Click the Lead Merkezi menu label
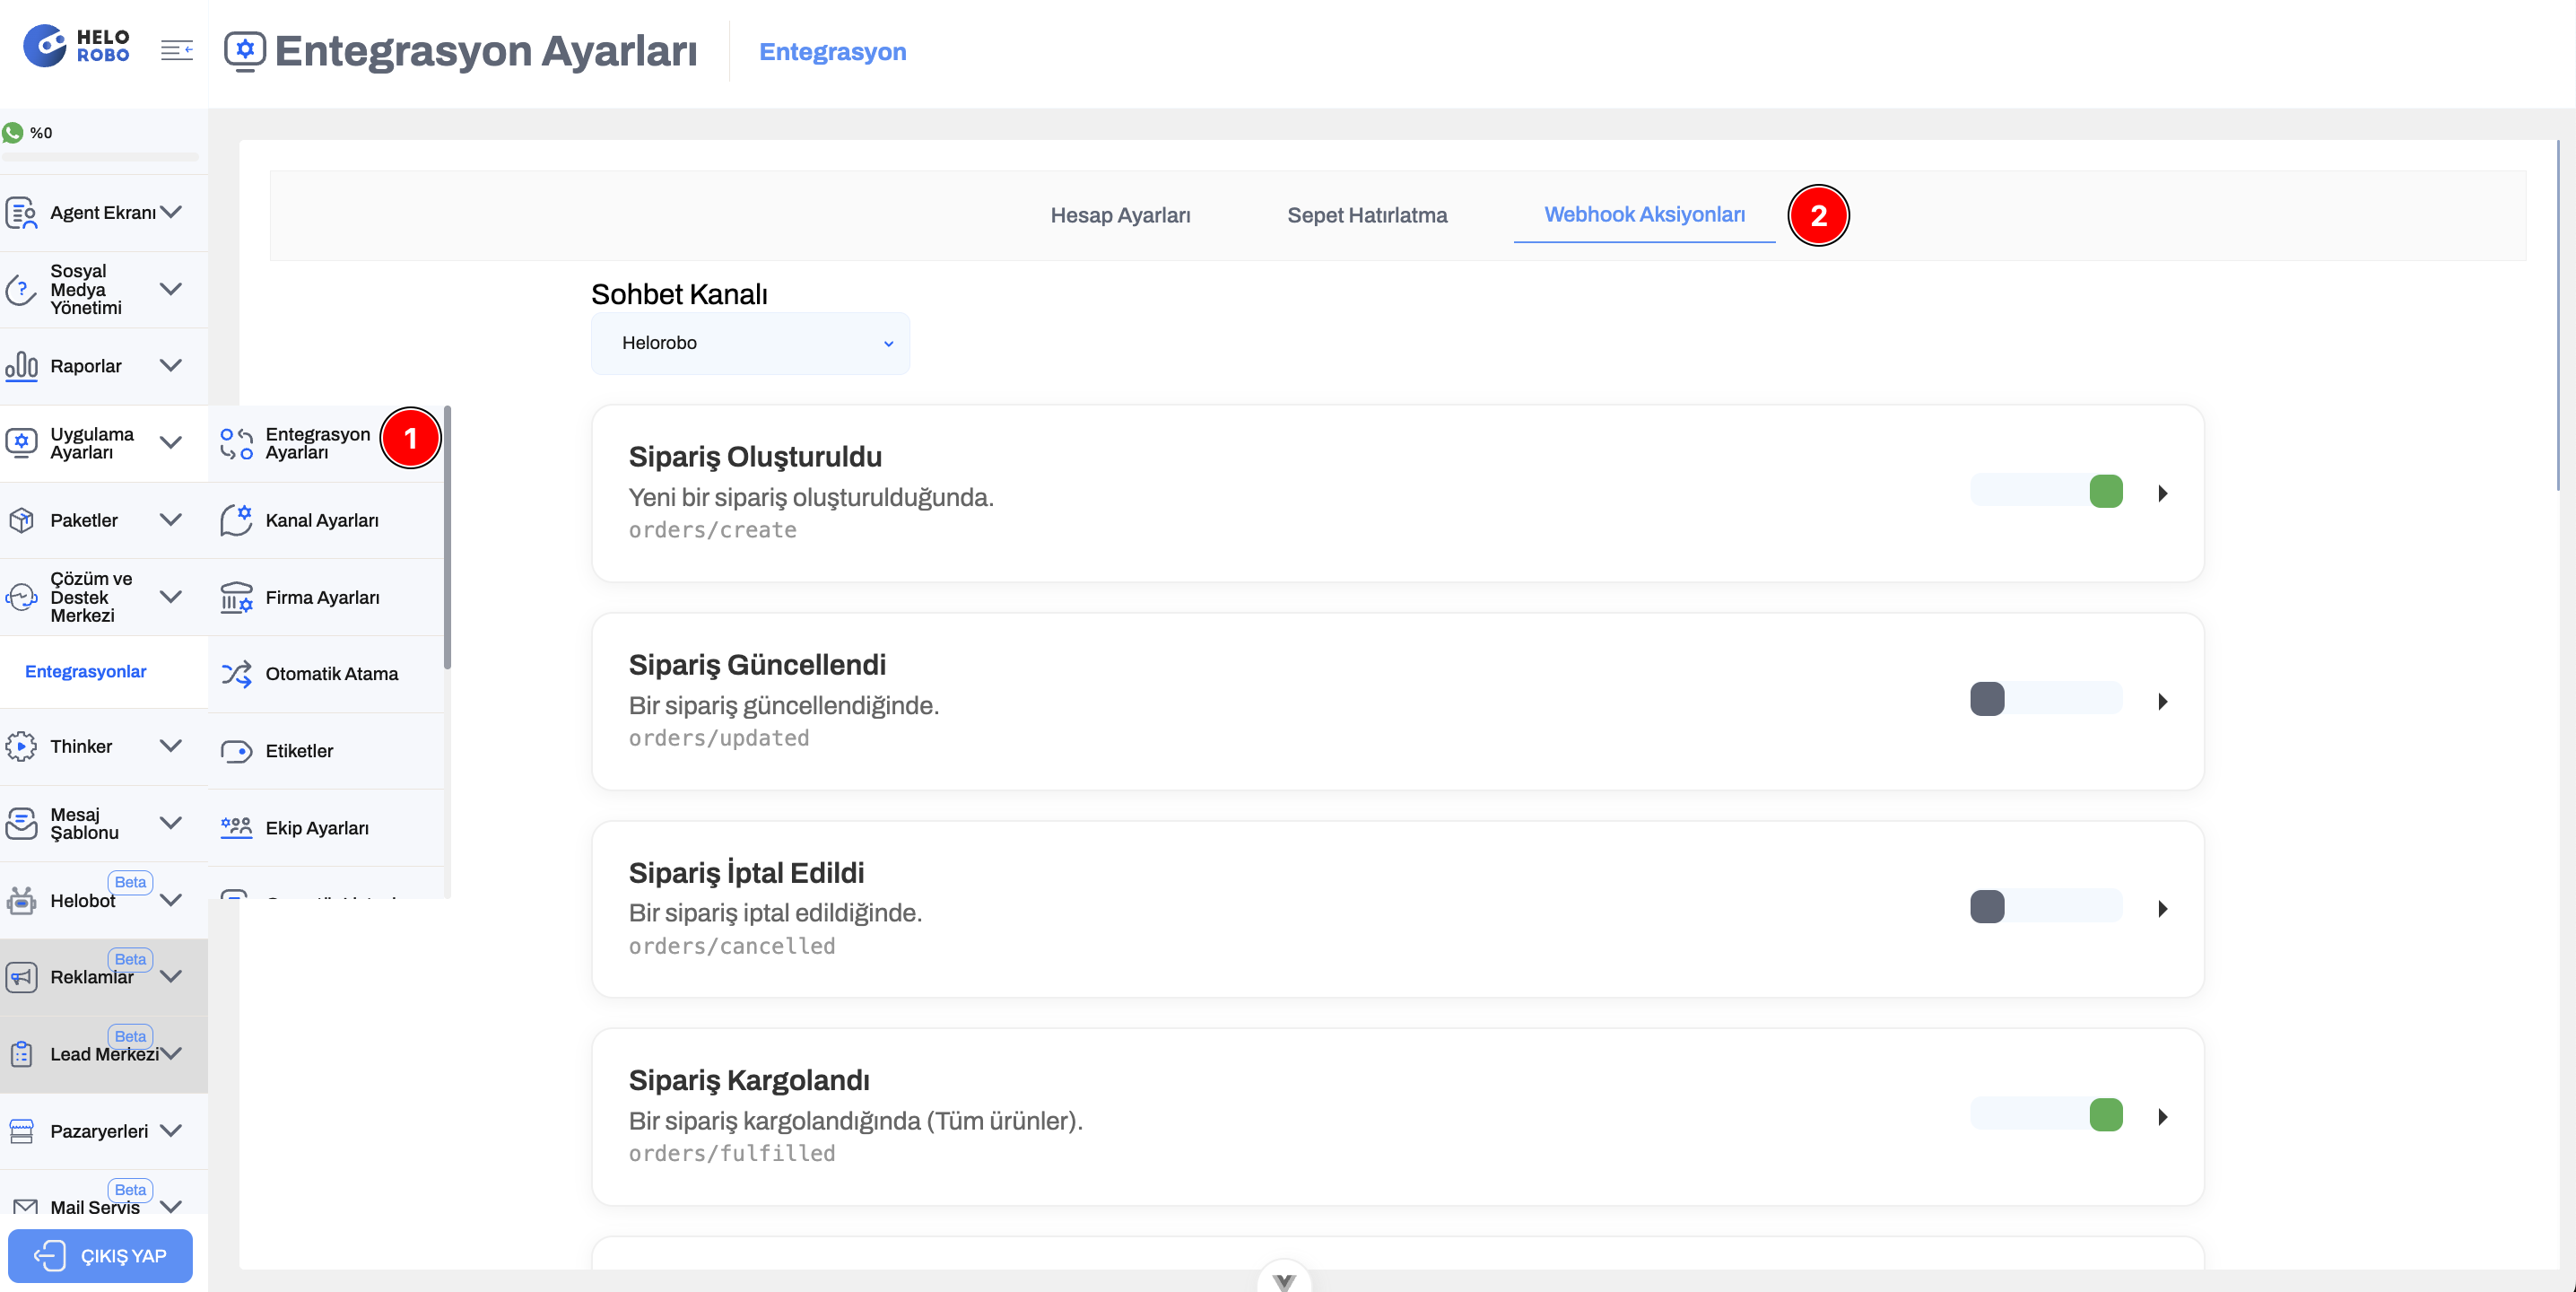 [x=104, y=1054]
